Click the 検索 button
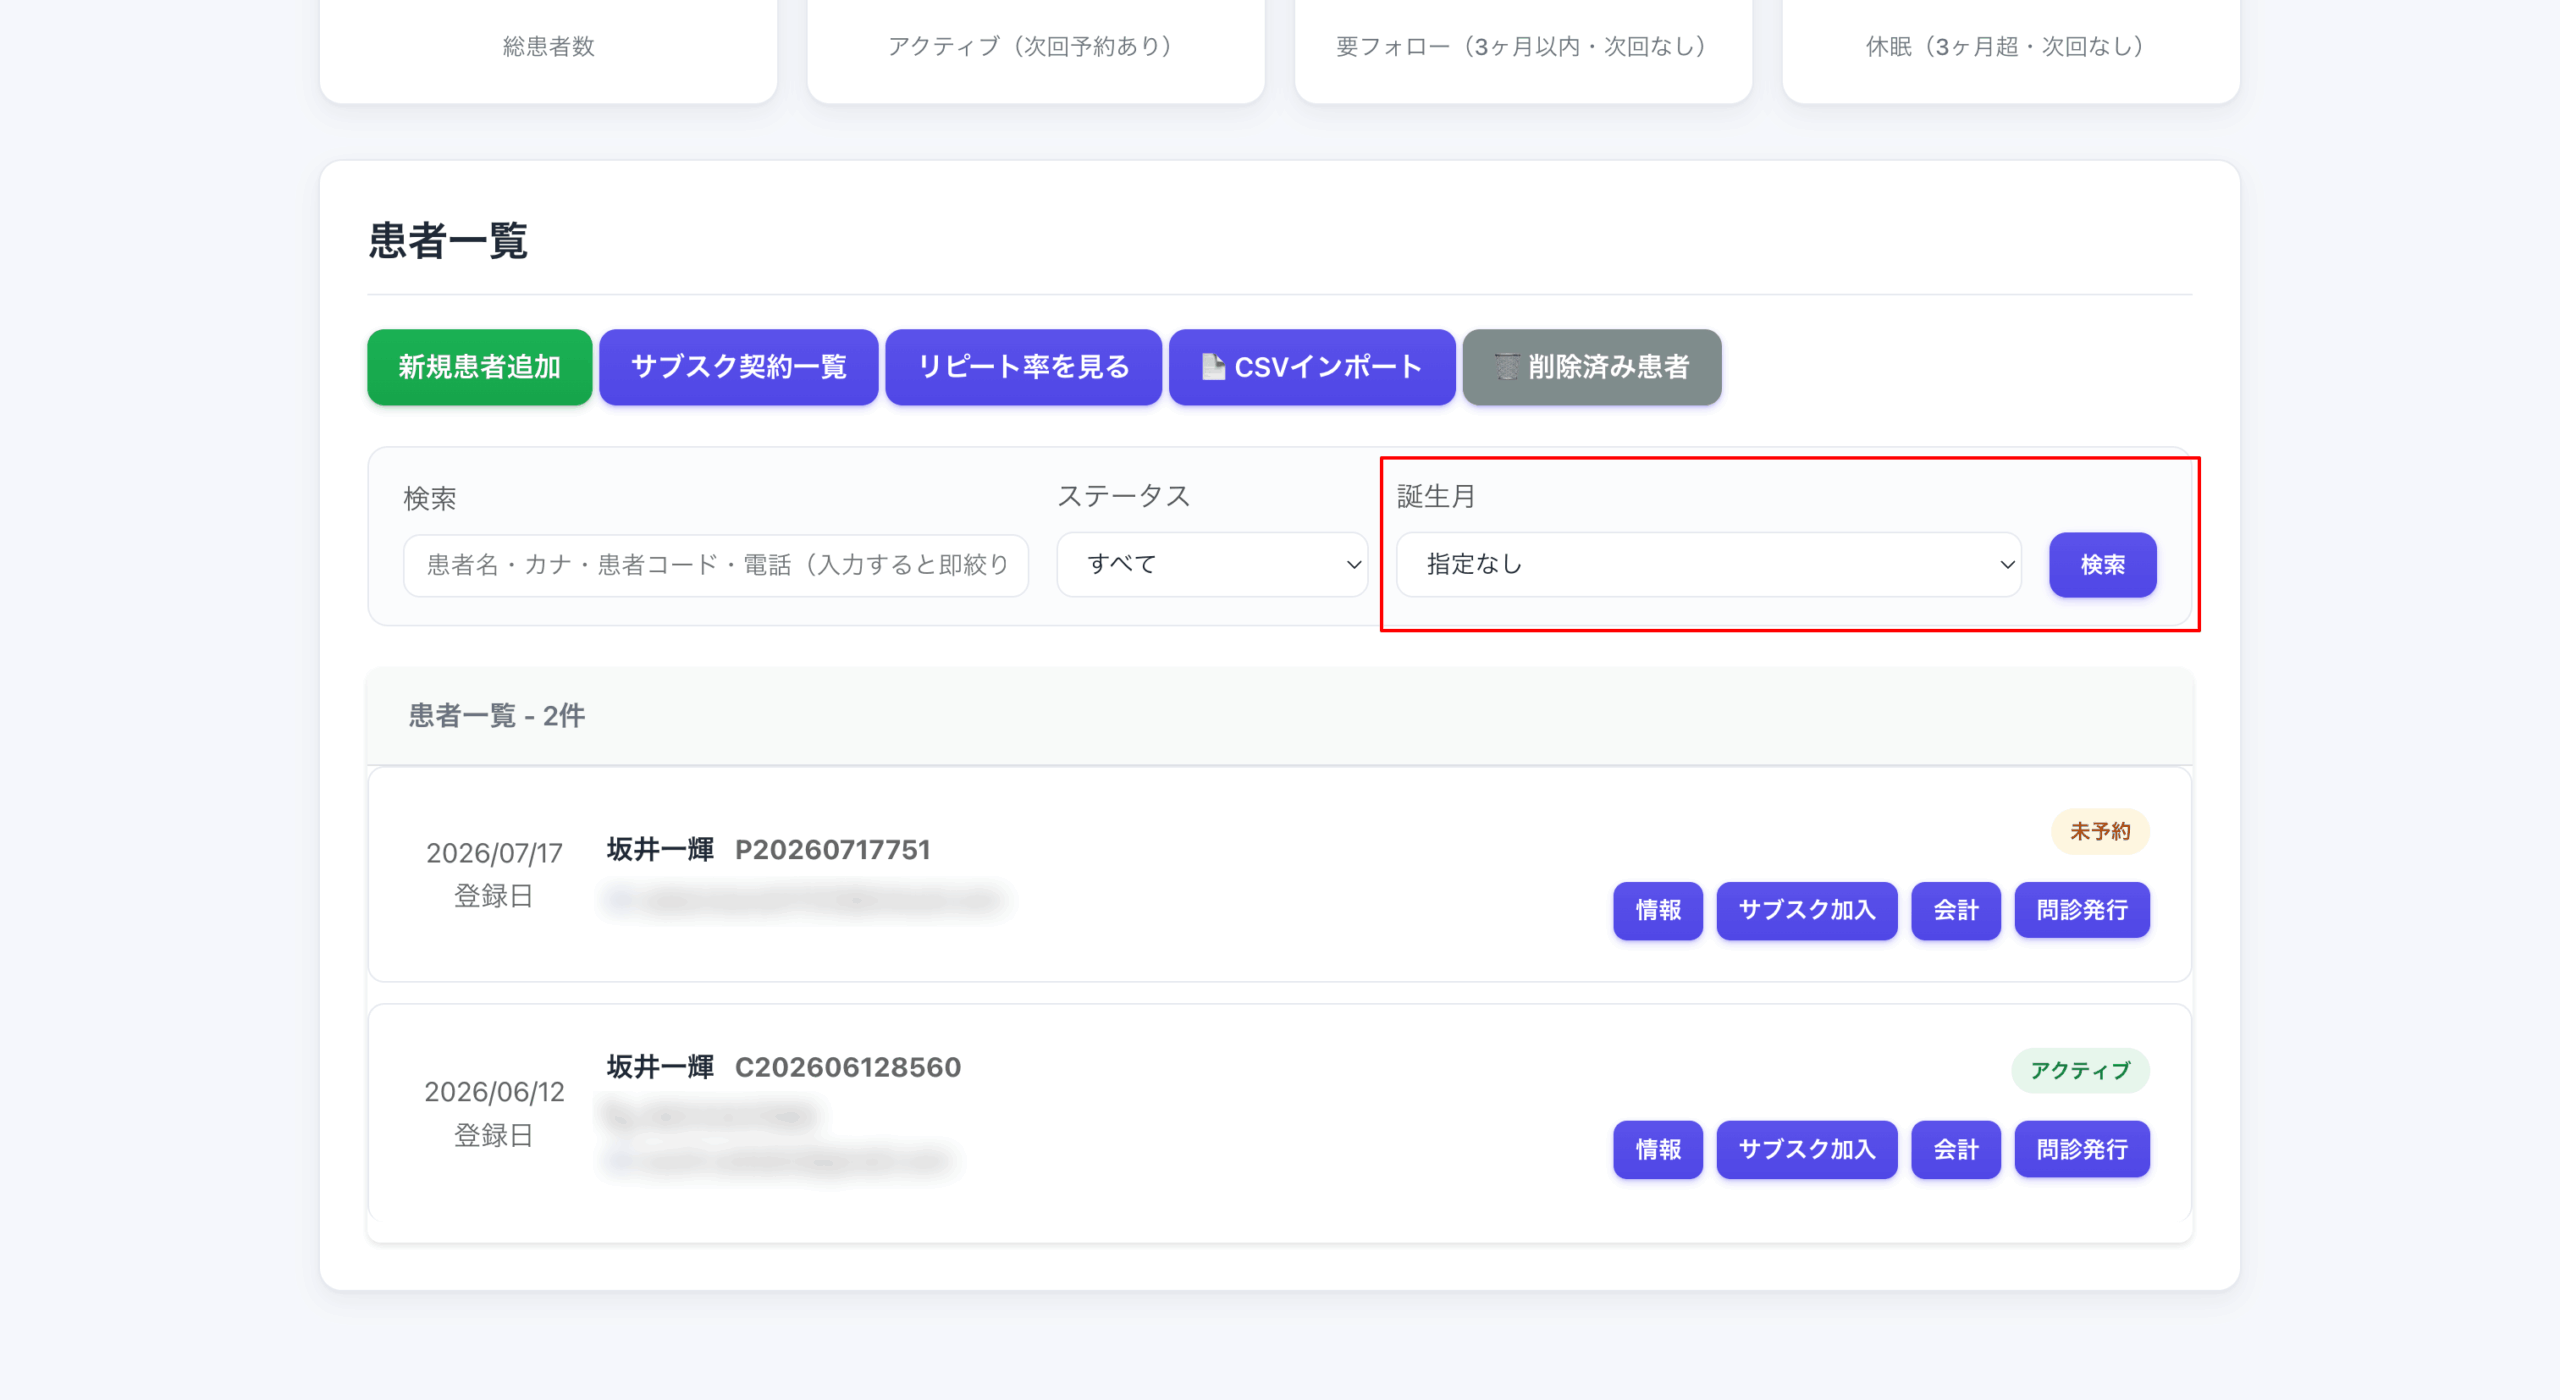The width and height of the screenshot is (2560, 1400). [2102, 565]
